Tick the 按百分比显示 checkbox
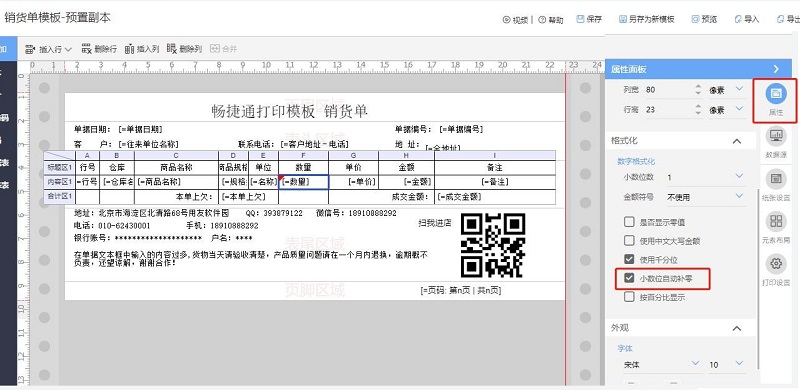Screen dimensions: 800x390 tap(629, 297)
